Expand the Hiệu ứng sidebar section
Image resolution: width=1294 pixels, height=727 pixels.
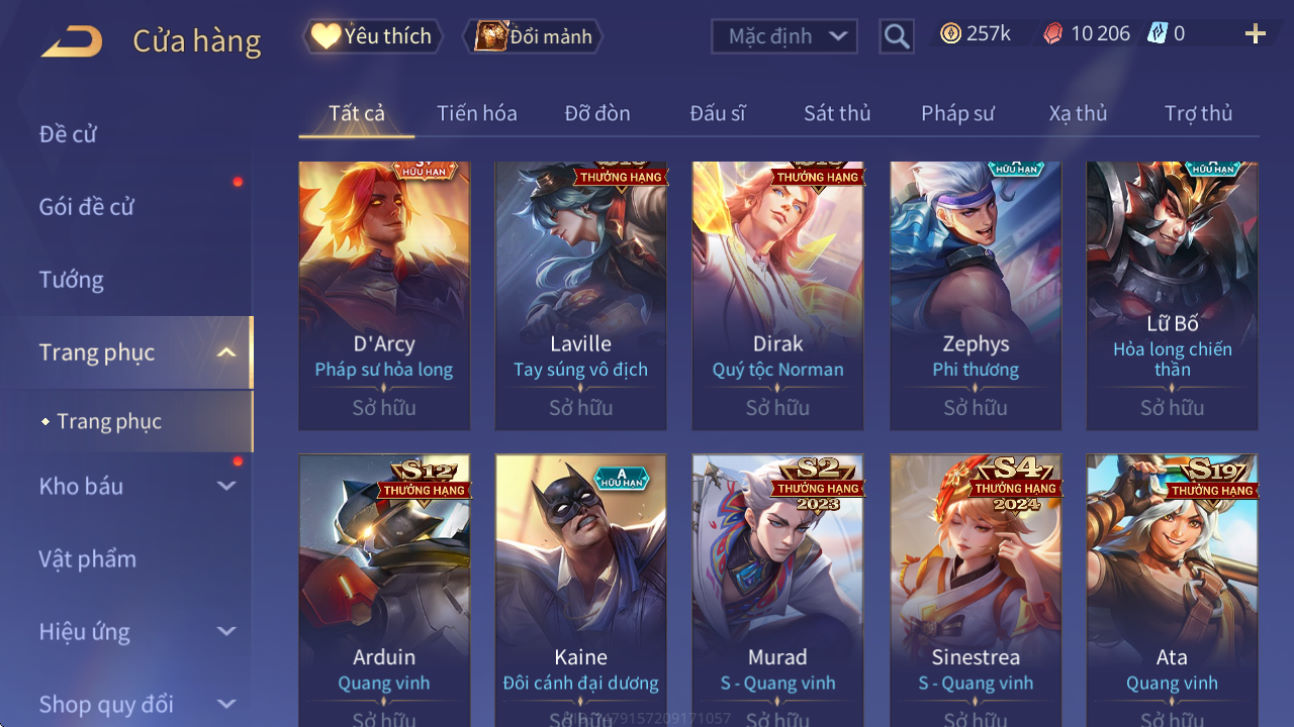[x=227, y=631]
